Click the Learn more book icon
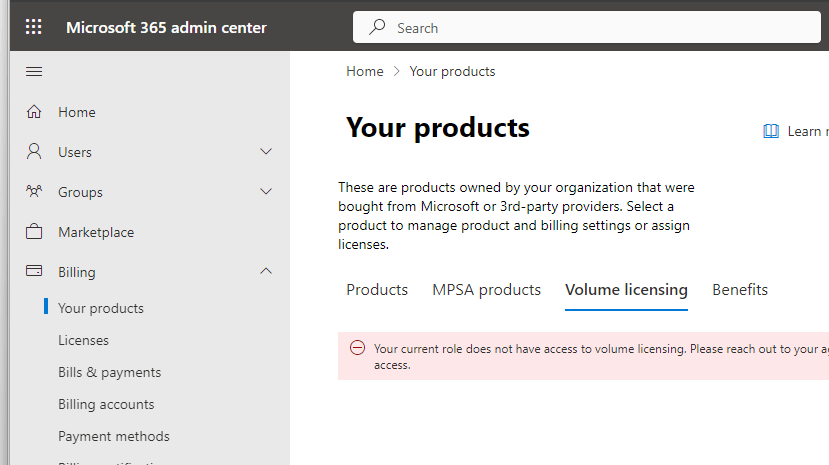The width and height of the screenshot is (829, 465). click(771, 131)
